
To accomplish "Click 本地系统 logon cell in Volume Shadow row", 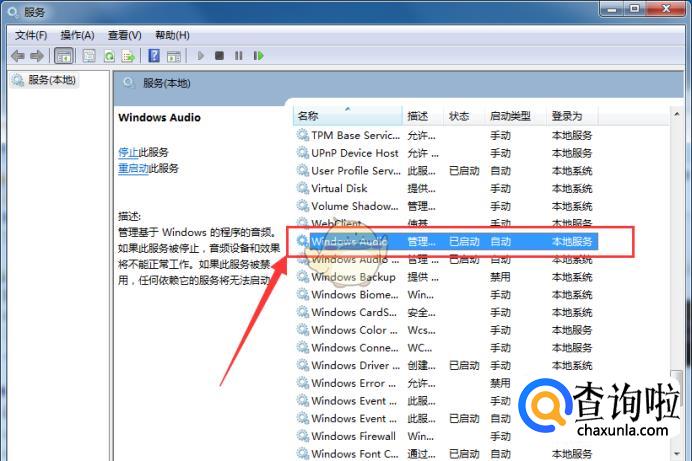I will point(572,206).
